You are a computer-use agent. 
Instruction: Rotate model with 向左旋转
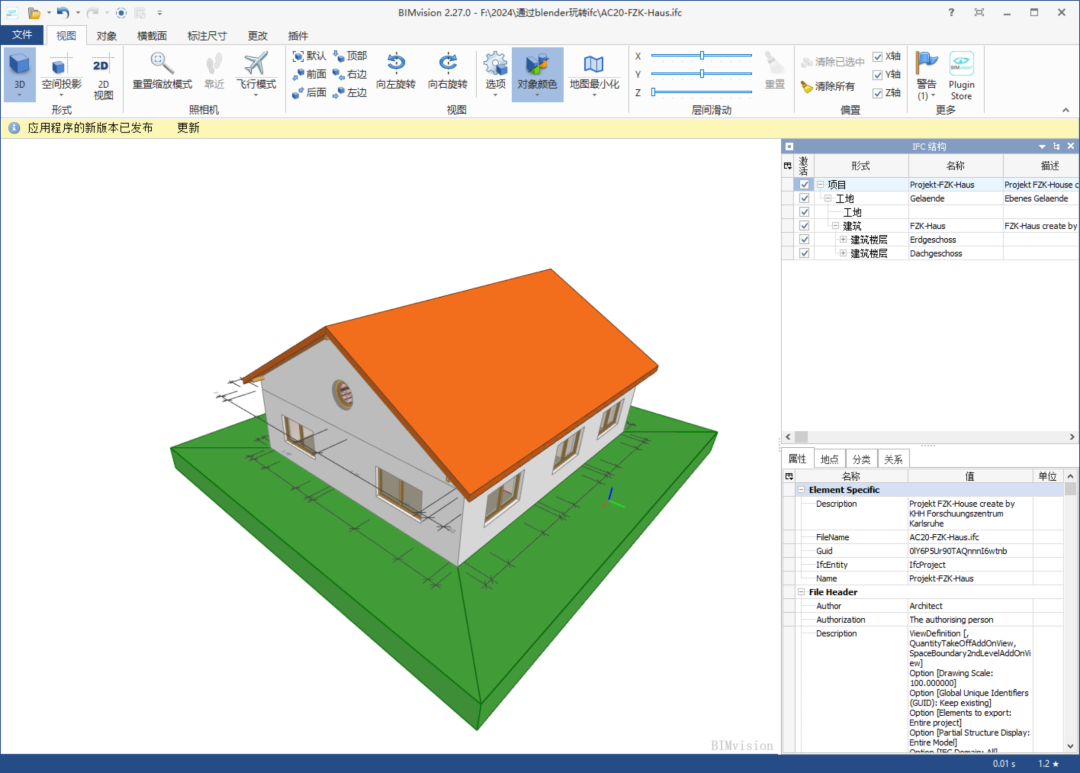coord(396,72)
